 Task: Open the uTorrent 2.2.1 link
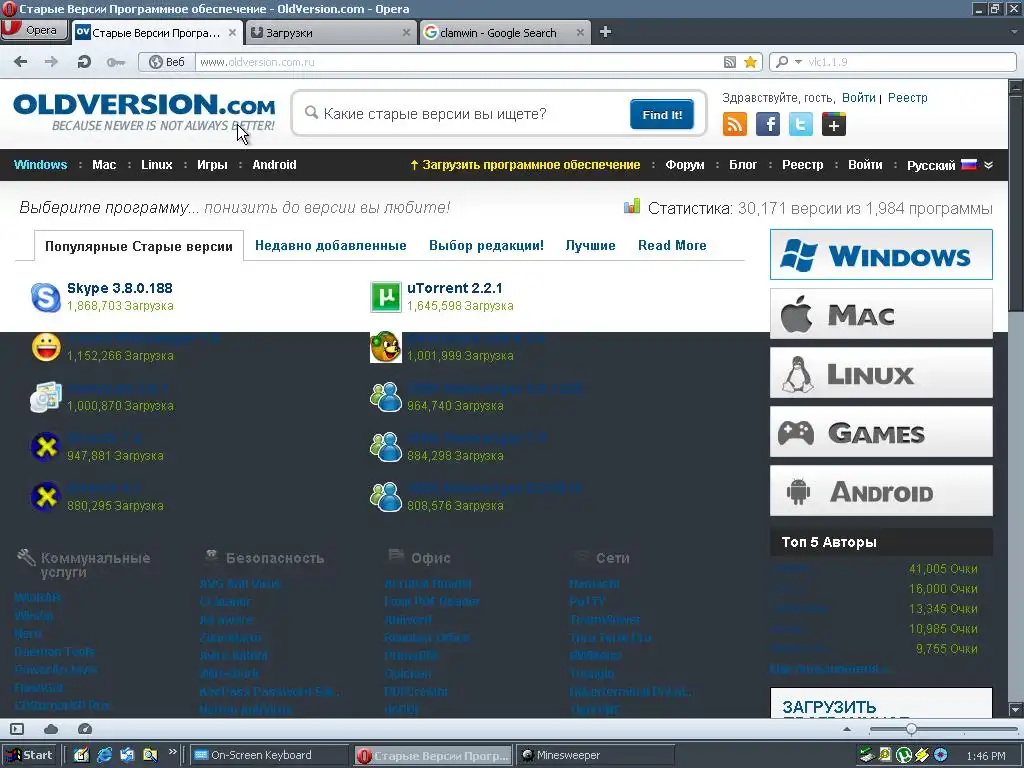click(455, 288)
